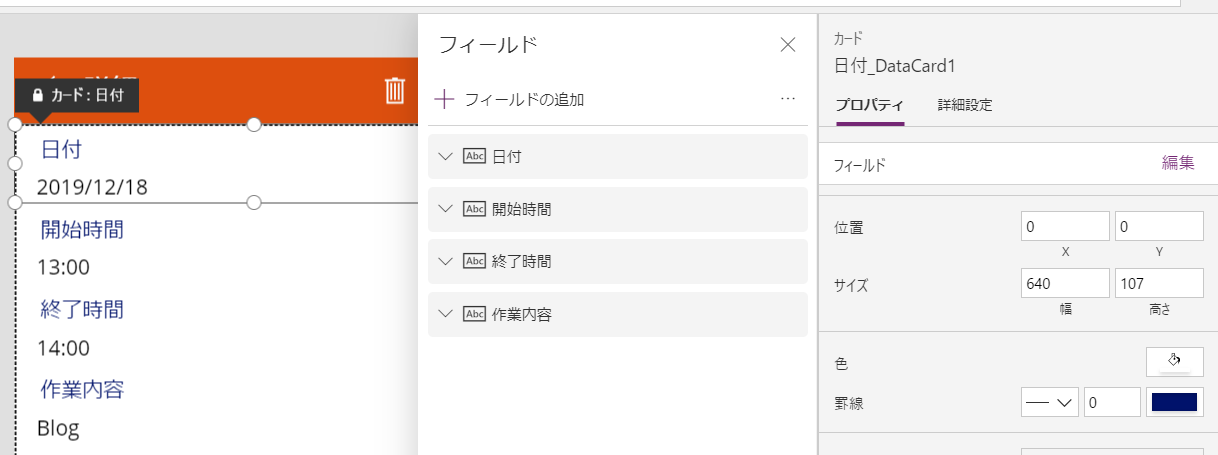
Task: Click the 幅 size input showing 640
Action: (1065, 284)
